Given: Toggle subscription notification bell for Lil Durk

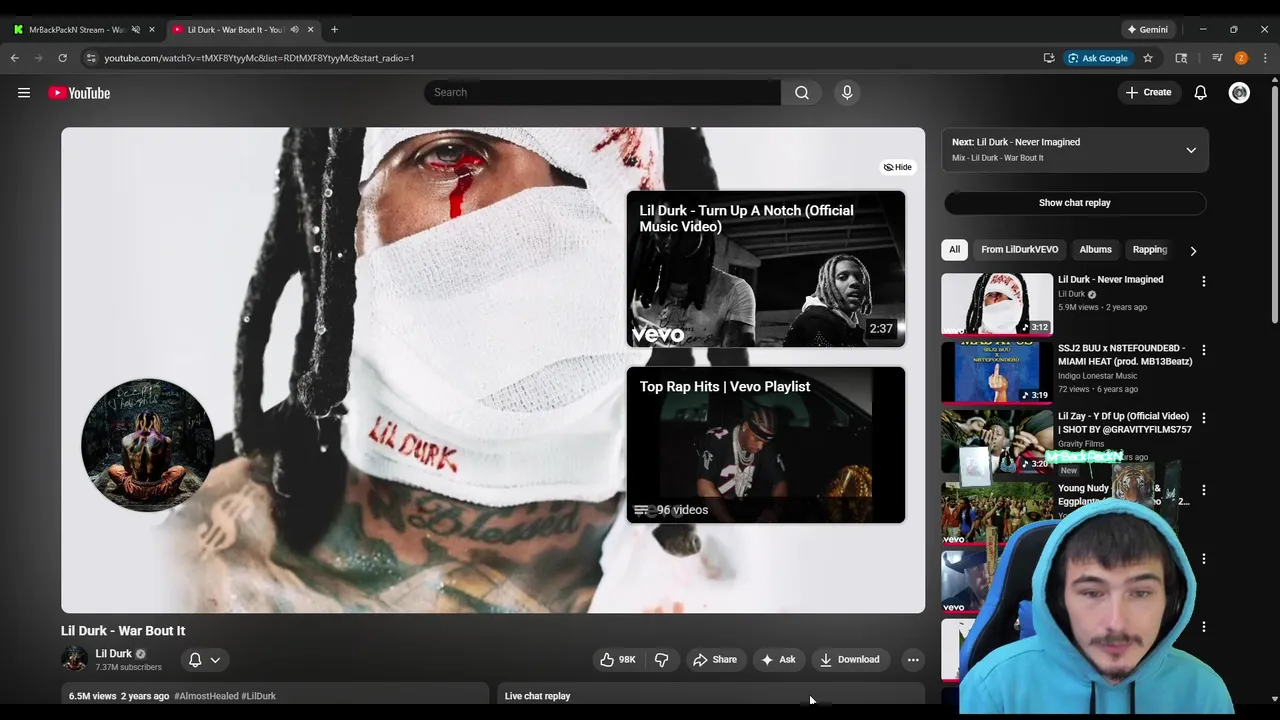Looking at the screenshot, I should pos(195,660).
